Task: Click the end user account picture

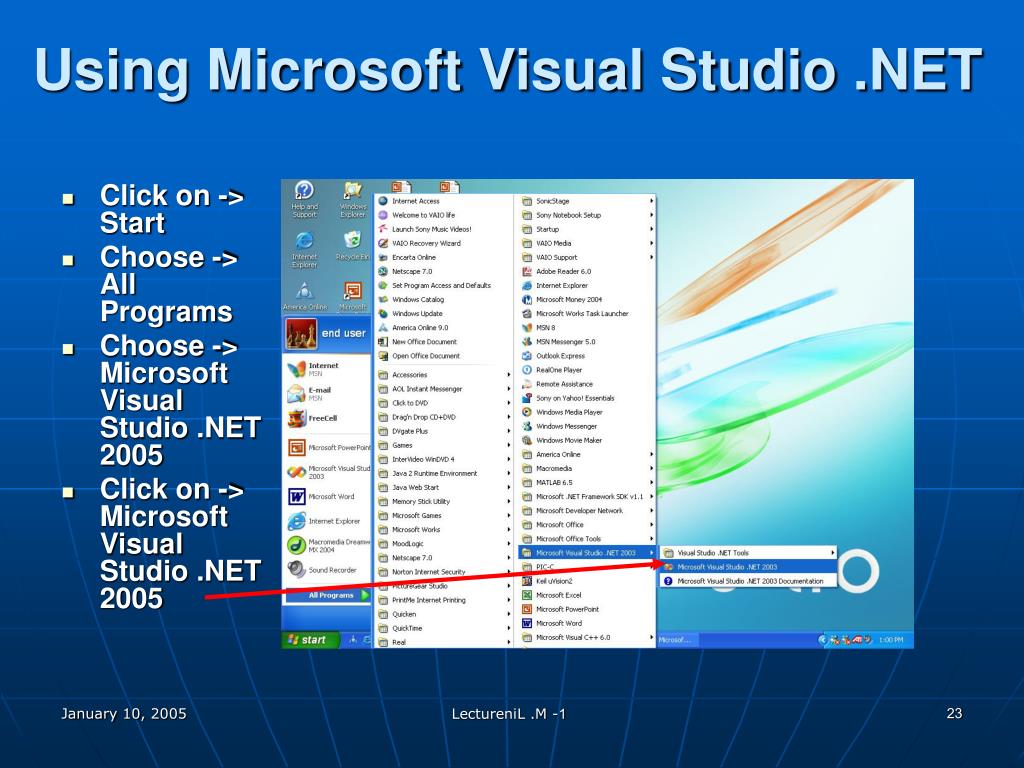Action: tap(301, 334)
